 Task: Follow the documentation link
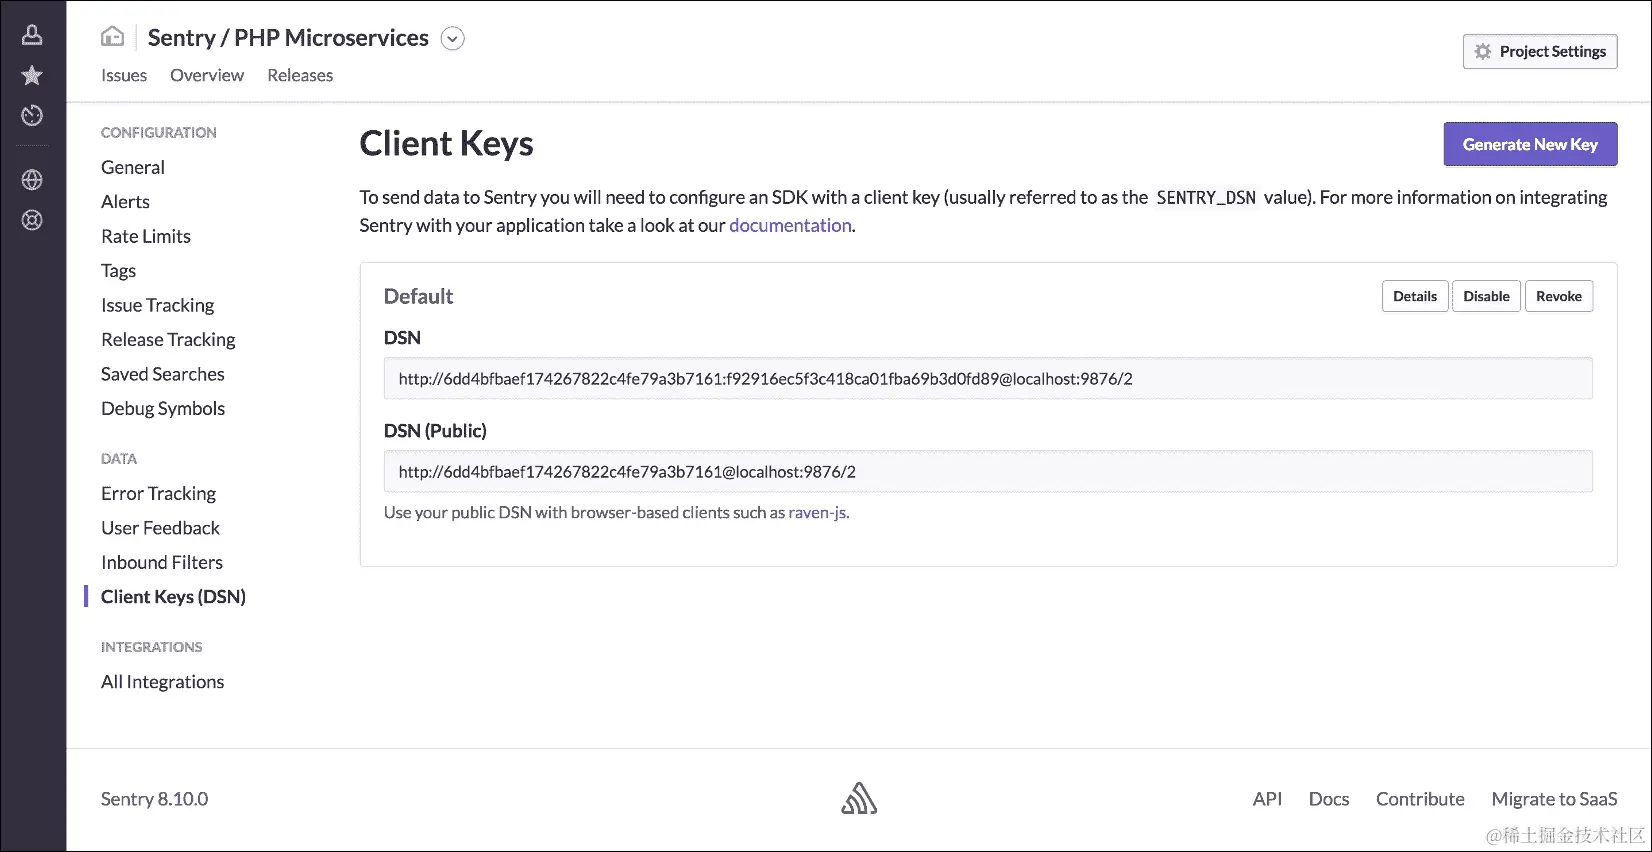click(x=790, y=225)
